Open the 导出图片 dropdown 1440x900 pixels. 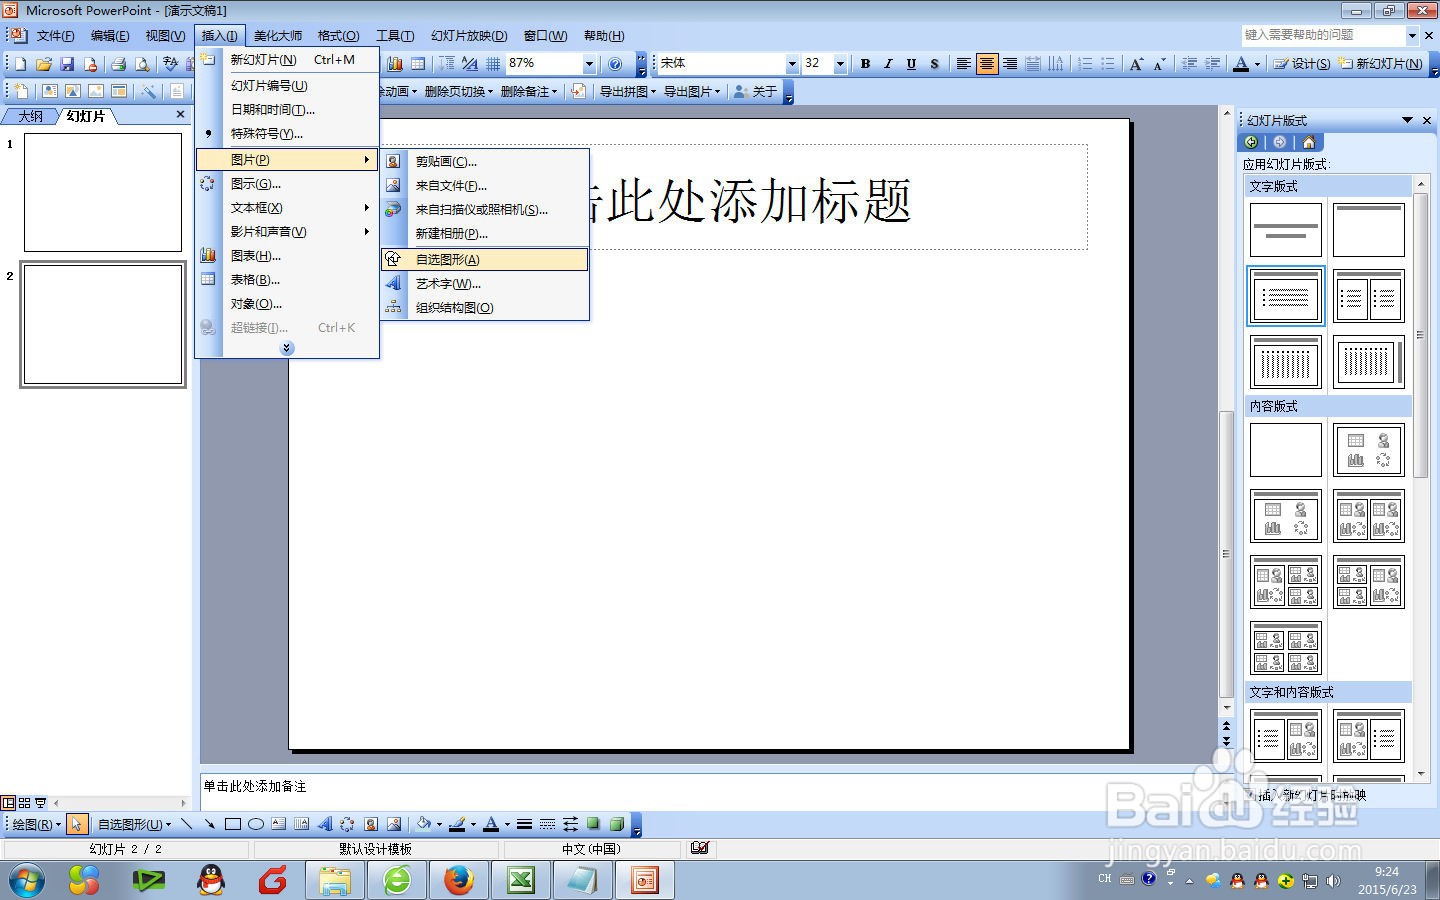tap(692, 91)
